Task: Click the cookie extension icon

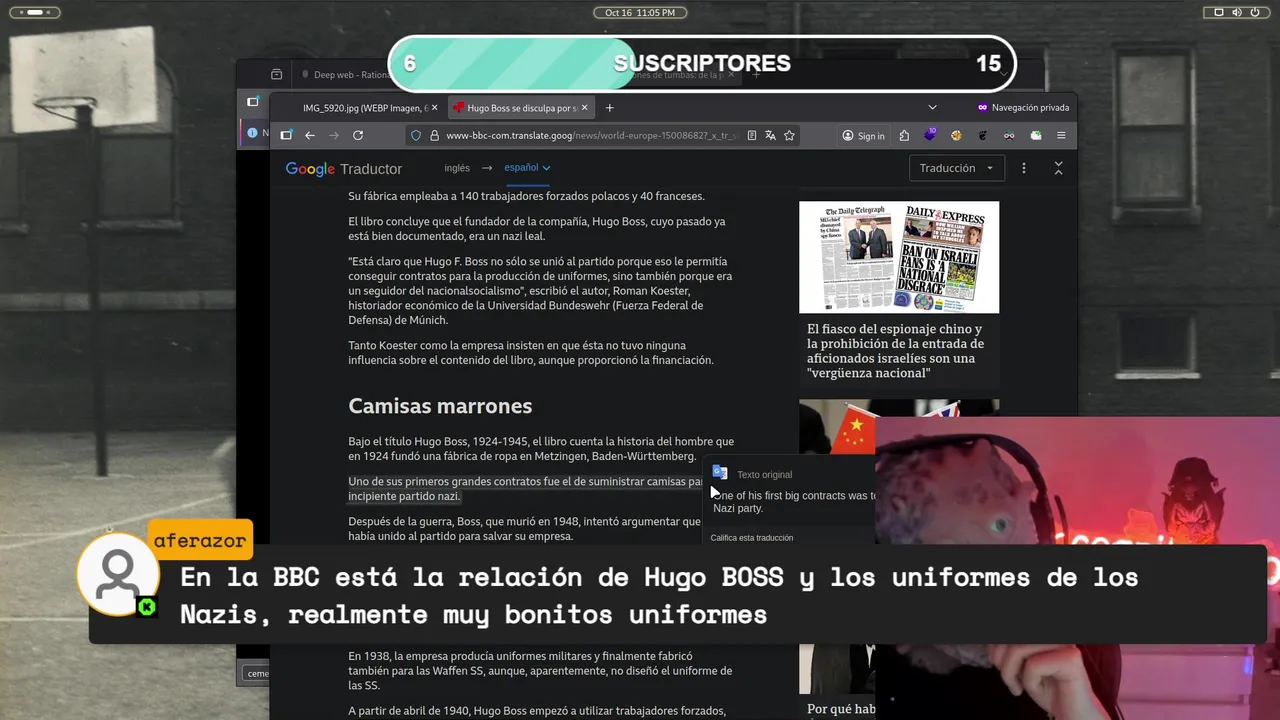Action: tap(956, 135)
